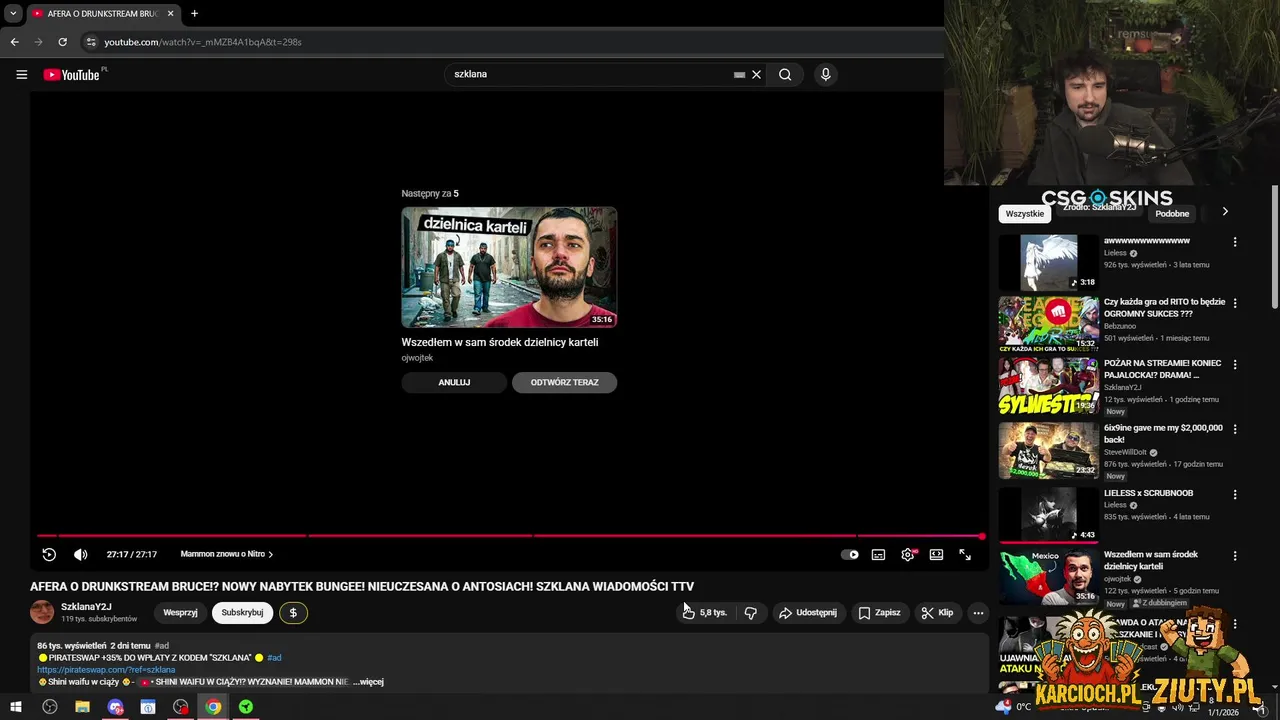Seek on the red video progress bar
1280x720 pixels.
pyautogui.click(x=510, y=536)
